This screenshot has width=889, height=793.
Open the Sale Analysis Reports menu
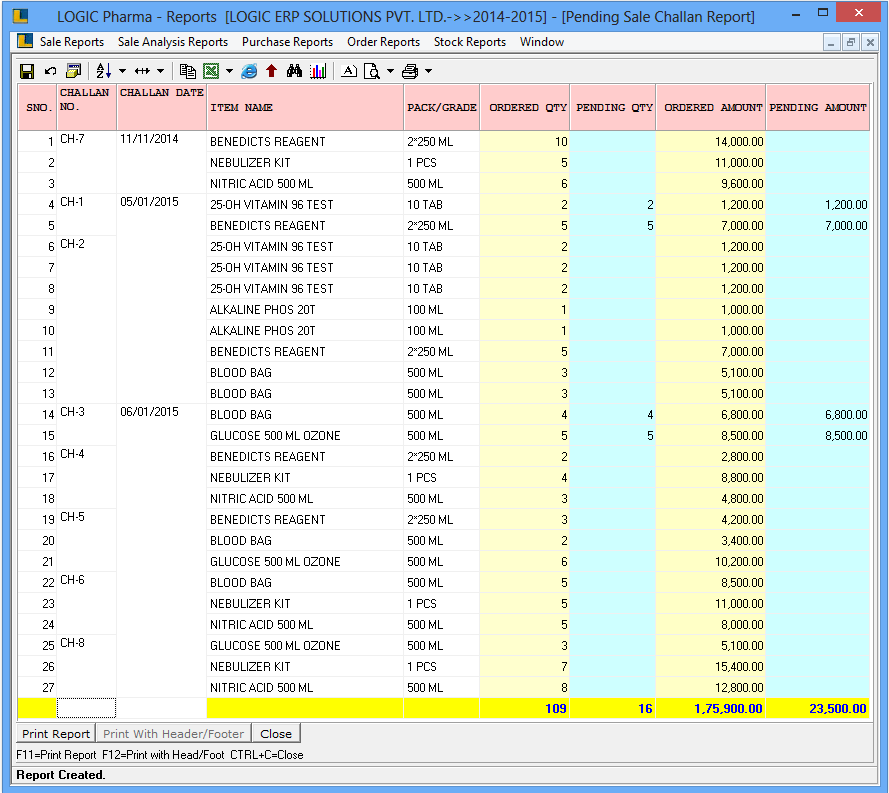click(173, 42)
